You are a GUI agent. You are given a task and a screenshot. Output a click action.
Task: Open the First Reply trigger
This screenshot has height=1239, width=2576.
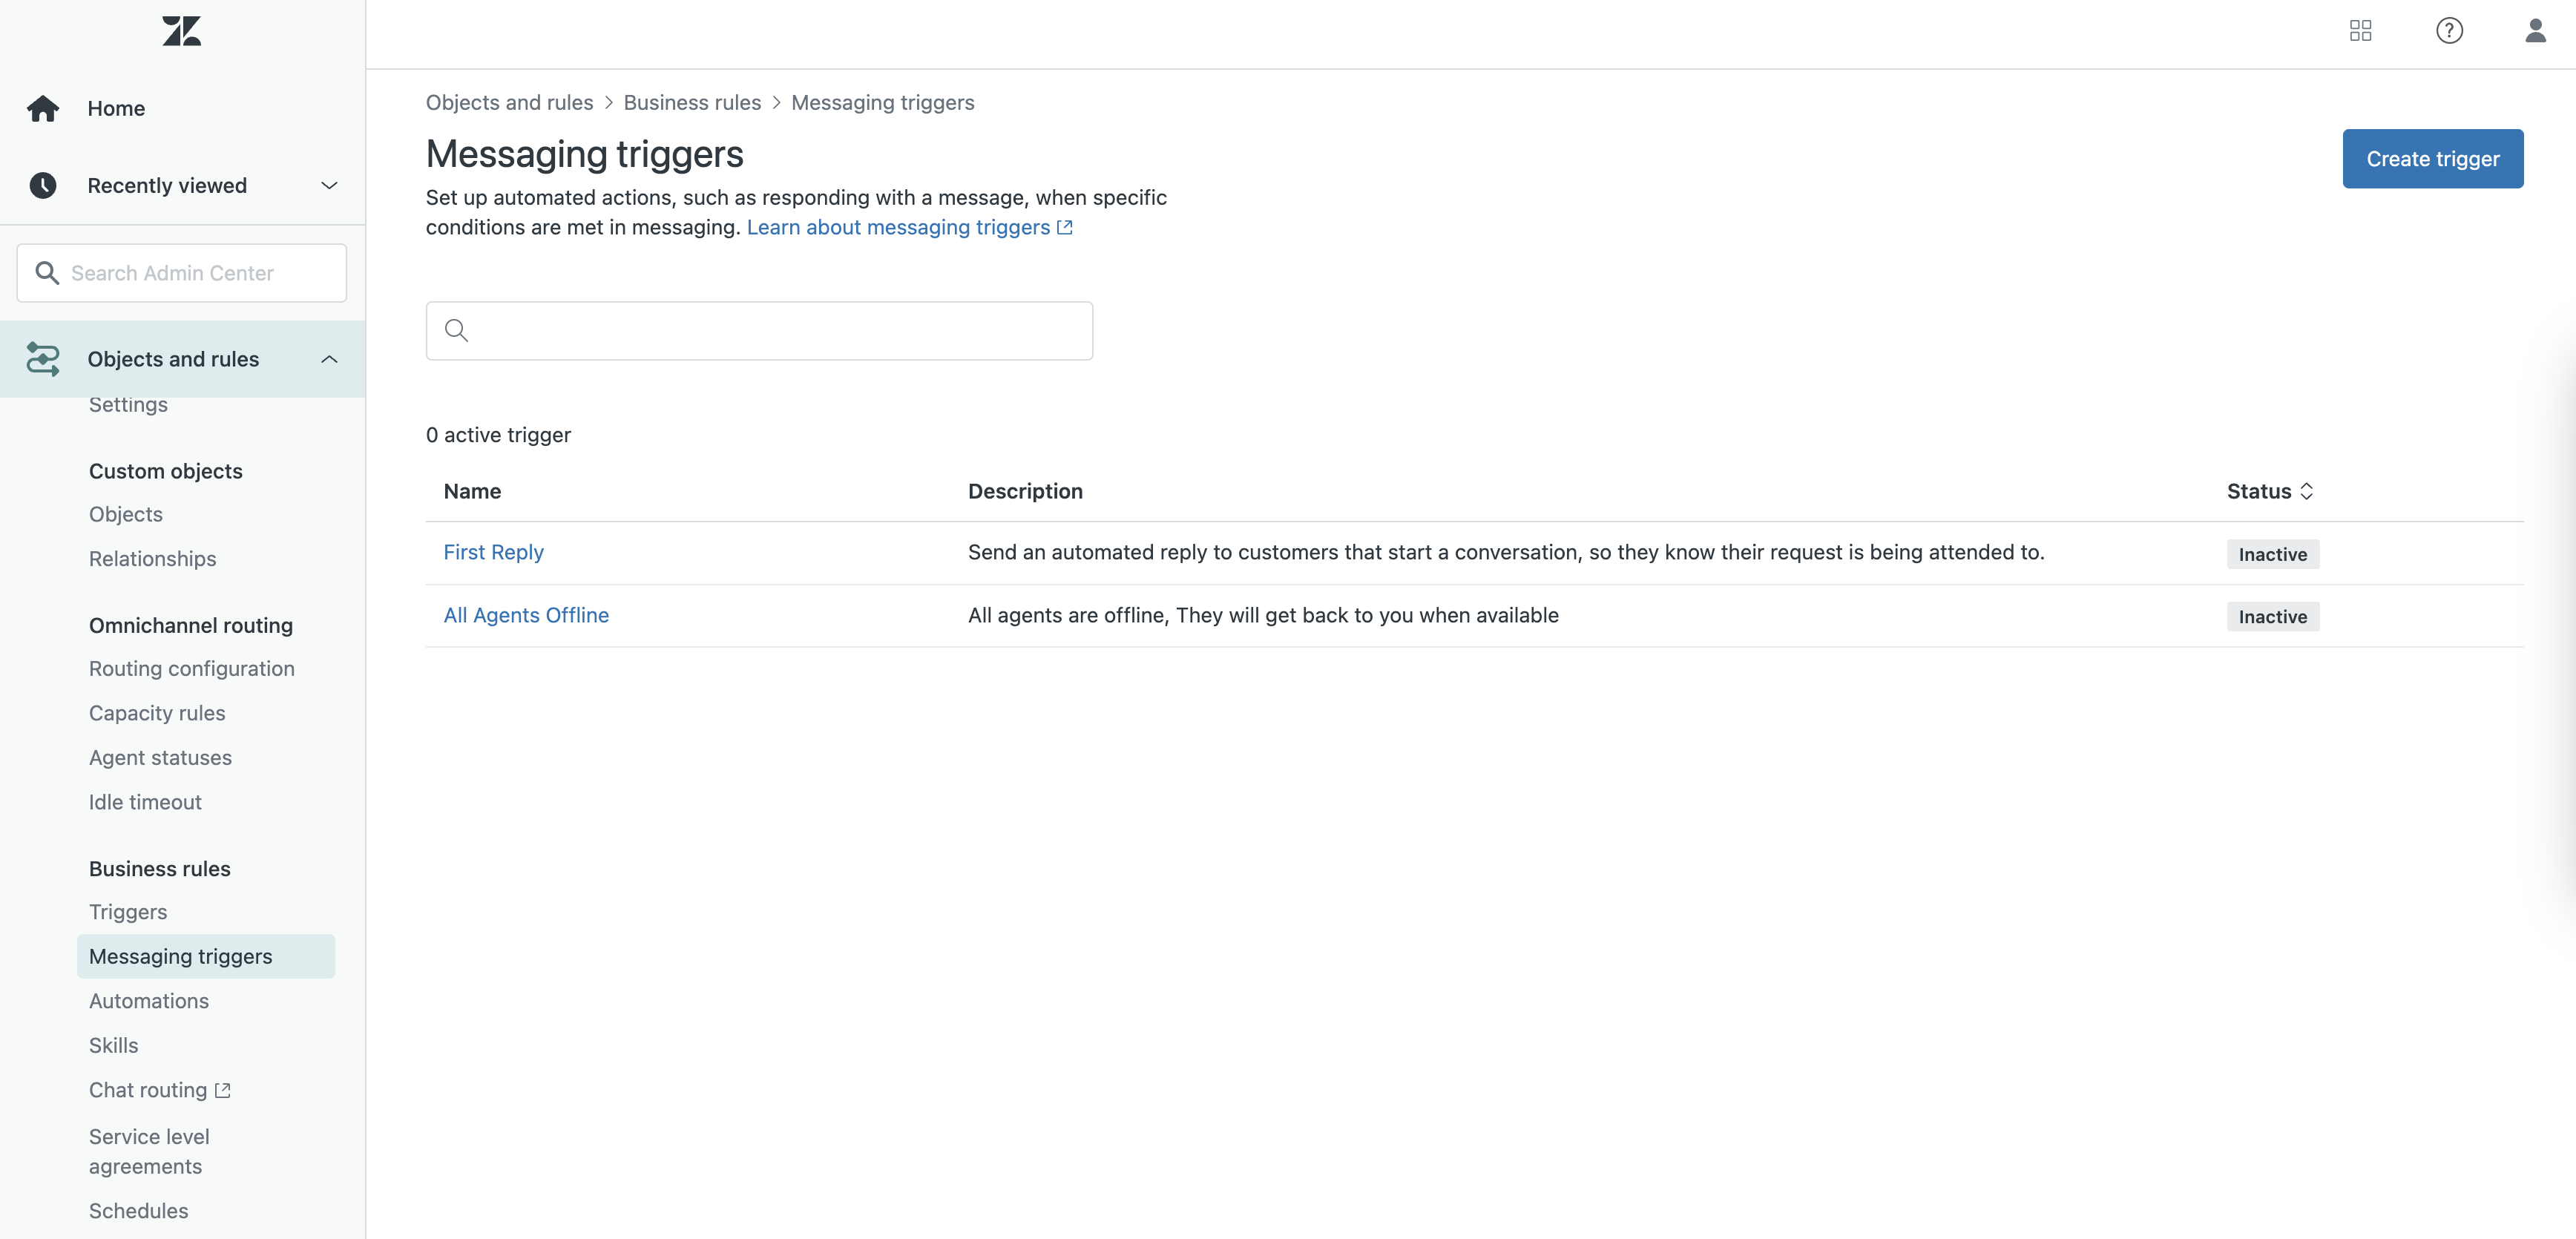pyautogui.click(x=493, y=552)
